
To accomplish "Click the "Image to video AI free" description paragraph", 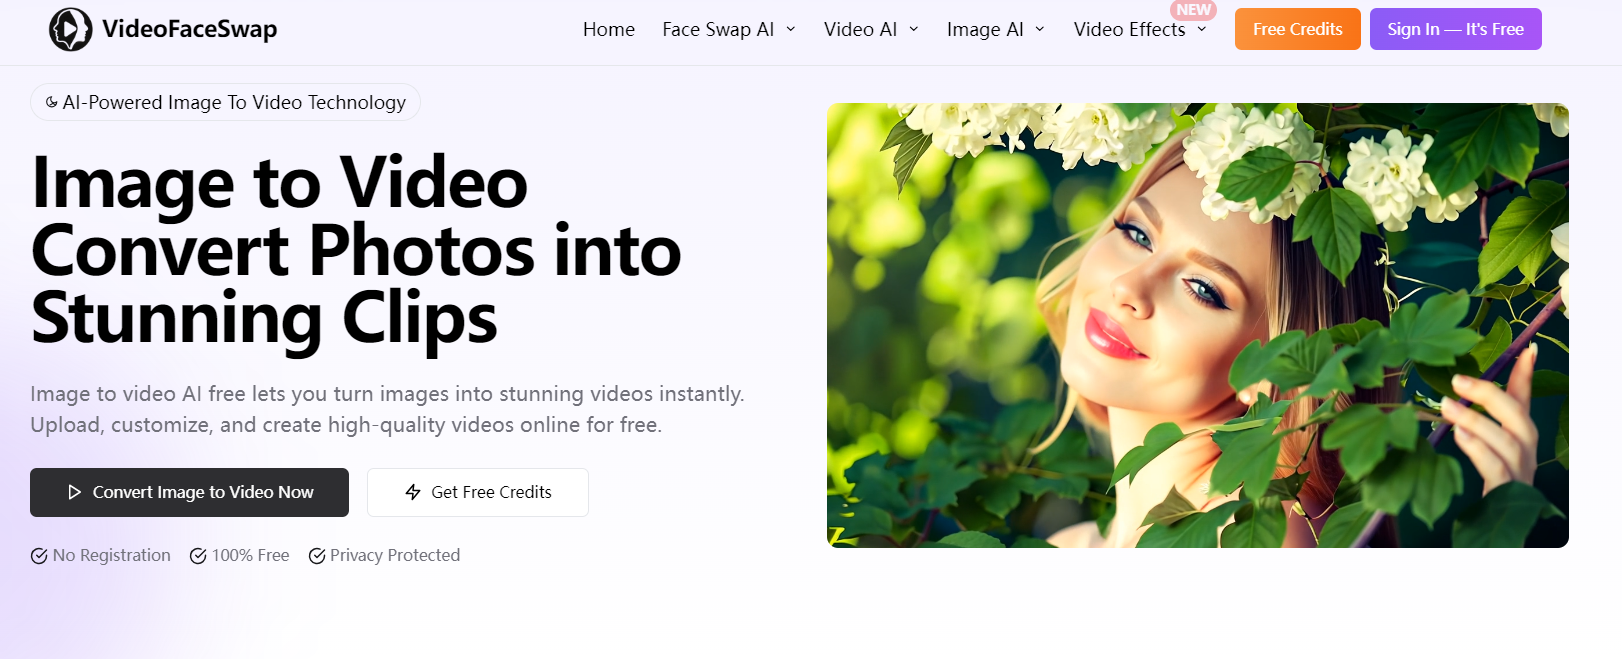I will tap(387, 409).
